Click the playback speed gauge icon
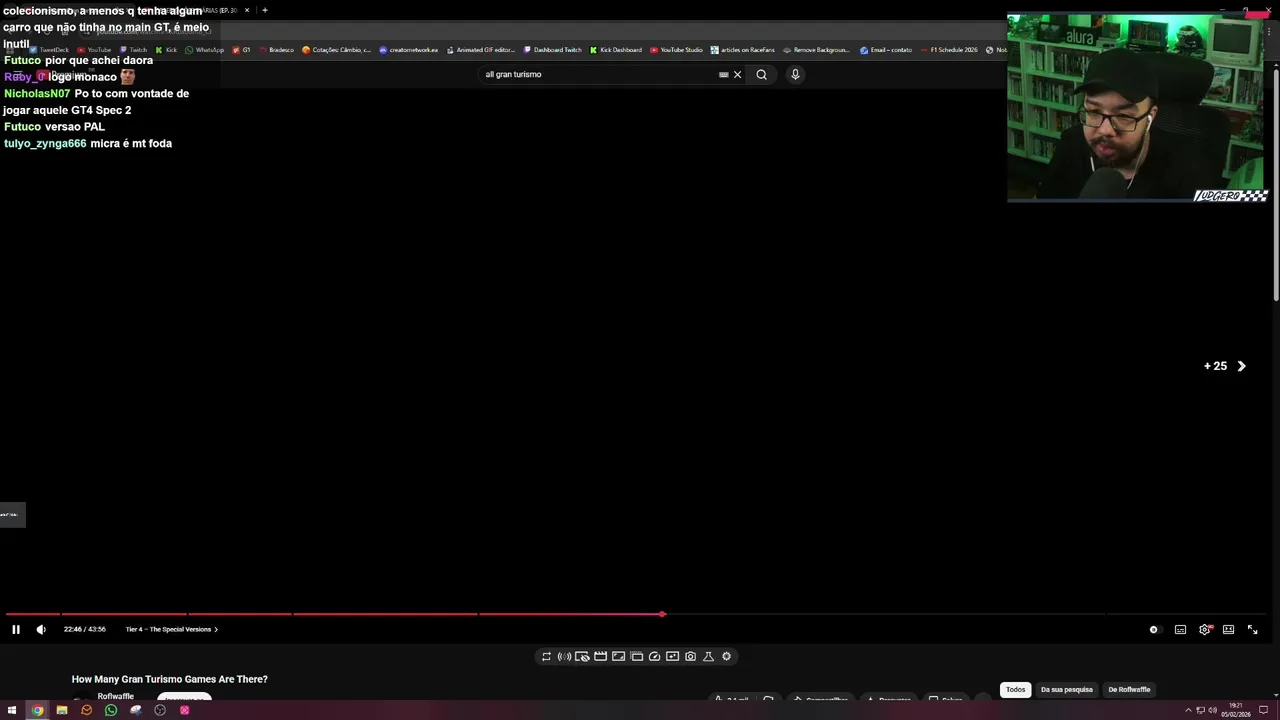This screenshot has height=720, width=1280. coord(654,656)
